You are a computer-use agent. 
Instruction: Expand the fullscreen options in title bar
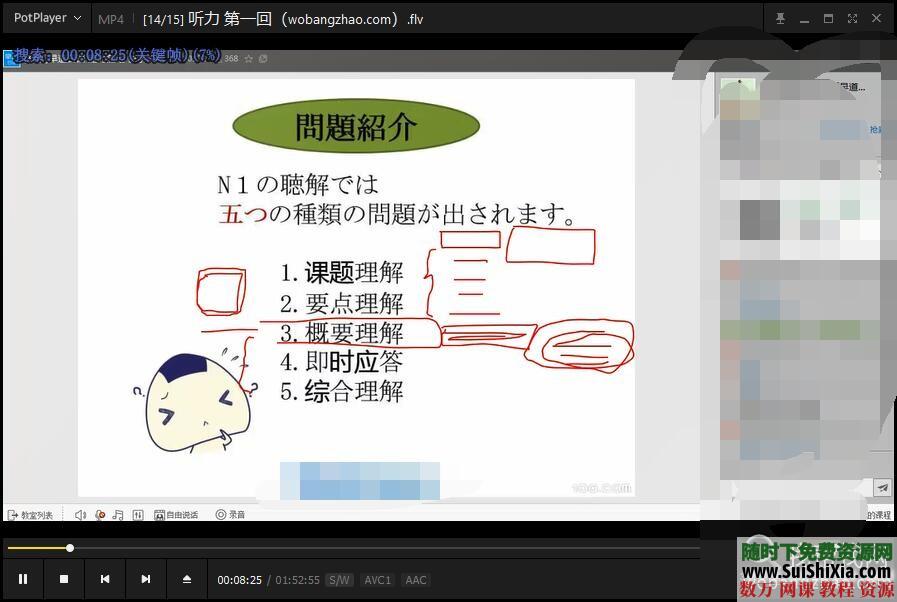852,18
